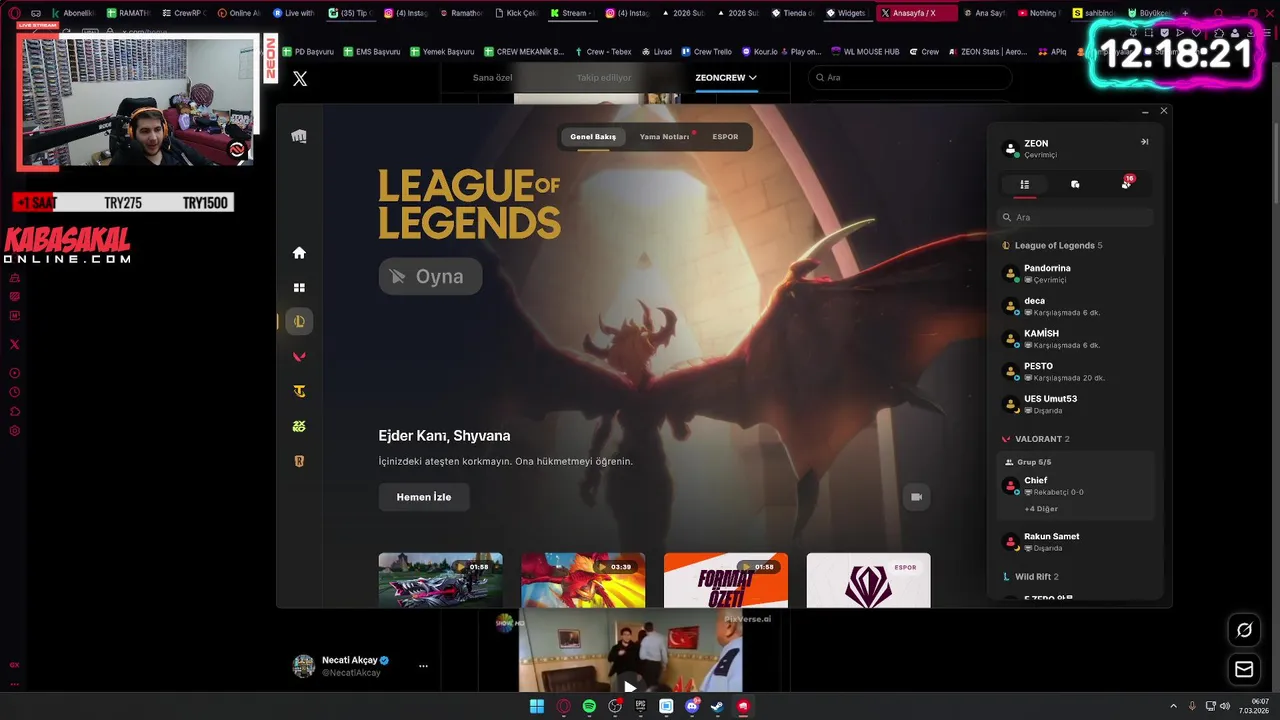Collapse the friends panel with arrow icon
Viewport: 1280px width, 720px height.
(1144, 142)
